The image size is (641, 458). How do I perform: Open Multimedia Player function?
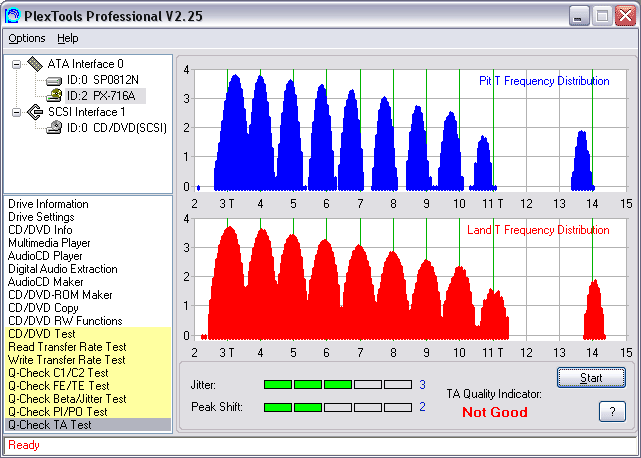pyautogui.click(x=49, y=243)
